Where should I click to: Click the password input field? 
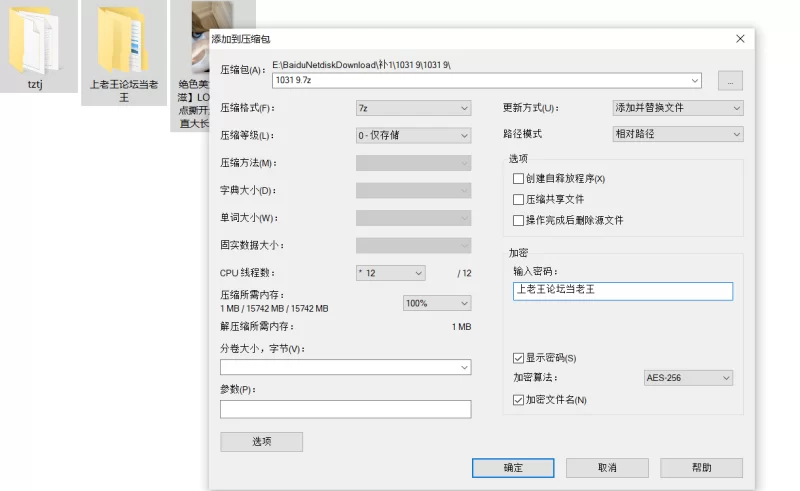point(622,291)
